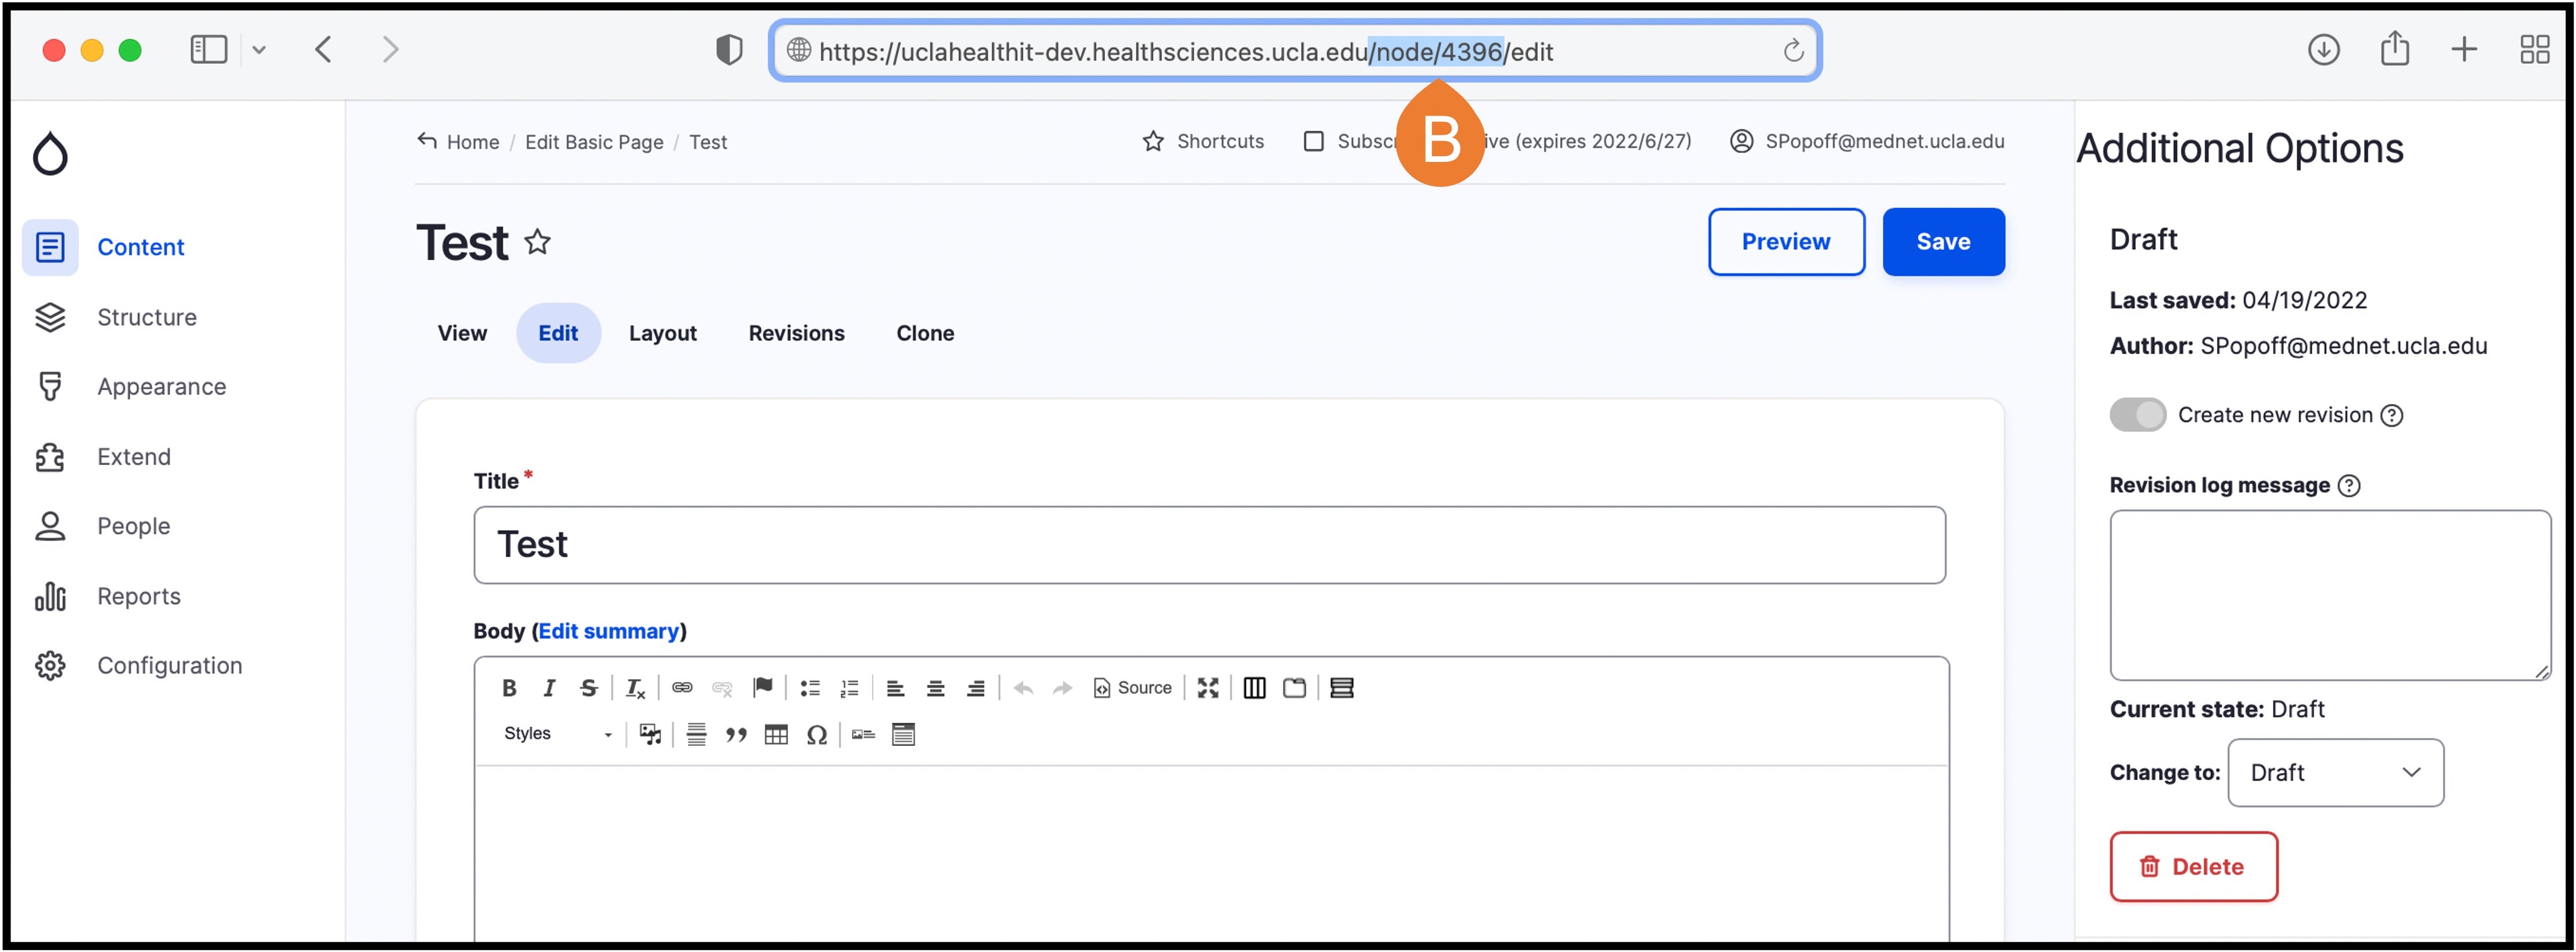Expand the Change to state dropdown
2576x952 pixels.
pos(2335,773)
